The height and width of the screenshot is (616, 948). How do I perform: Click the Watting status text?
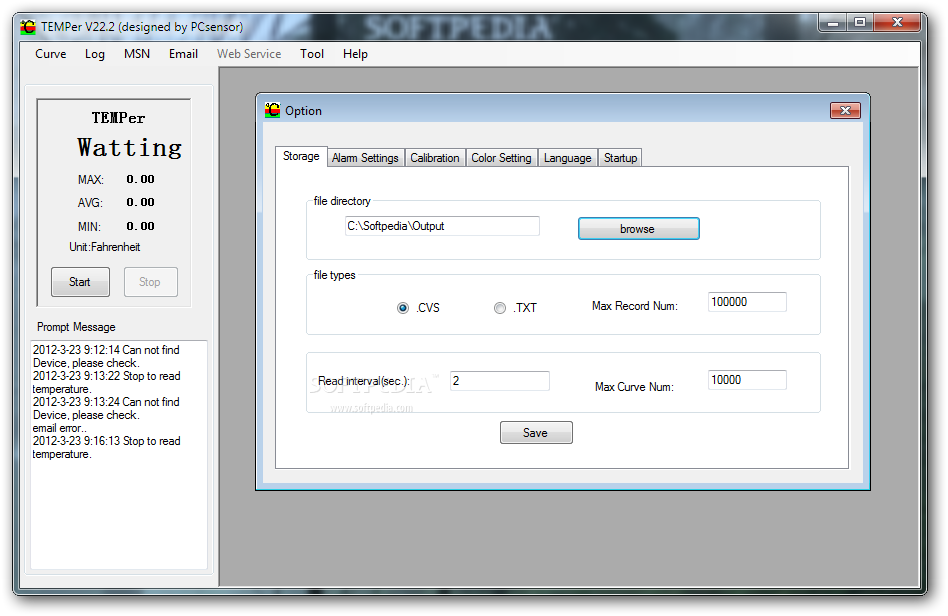(129, 148)
